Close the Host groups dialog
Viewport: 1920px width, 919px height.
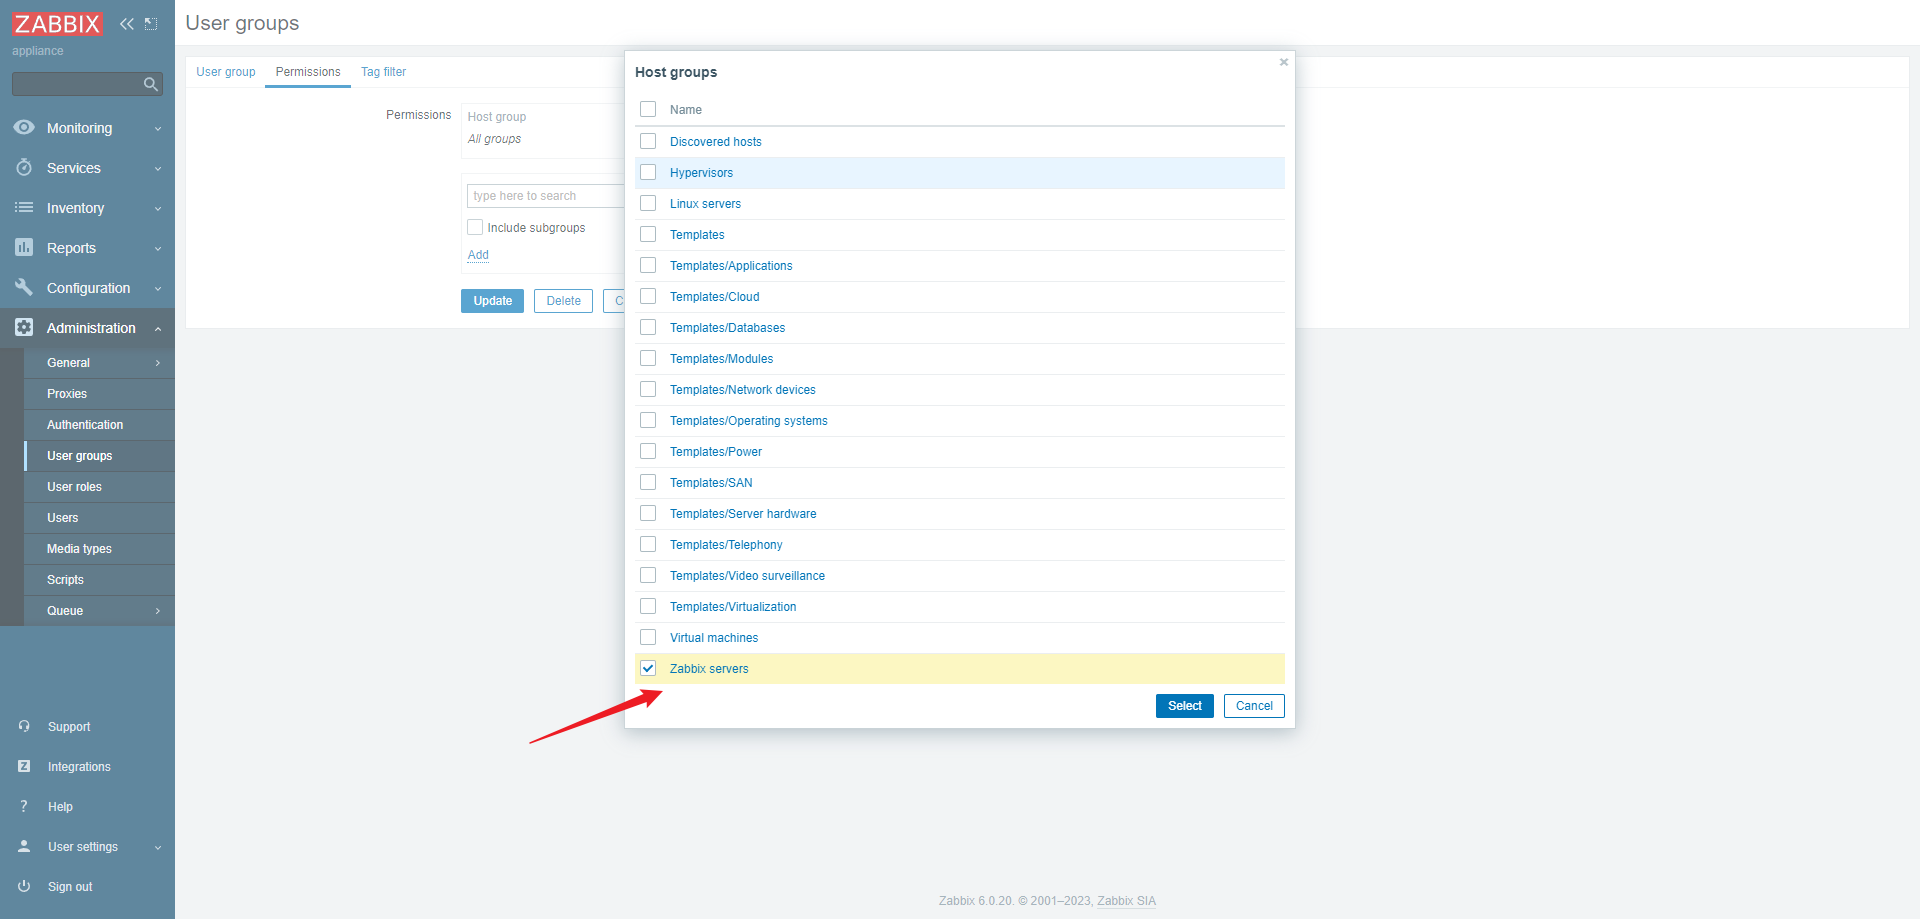click(1284, 62)
